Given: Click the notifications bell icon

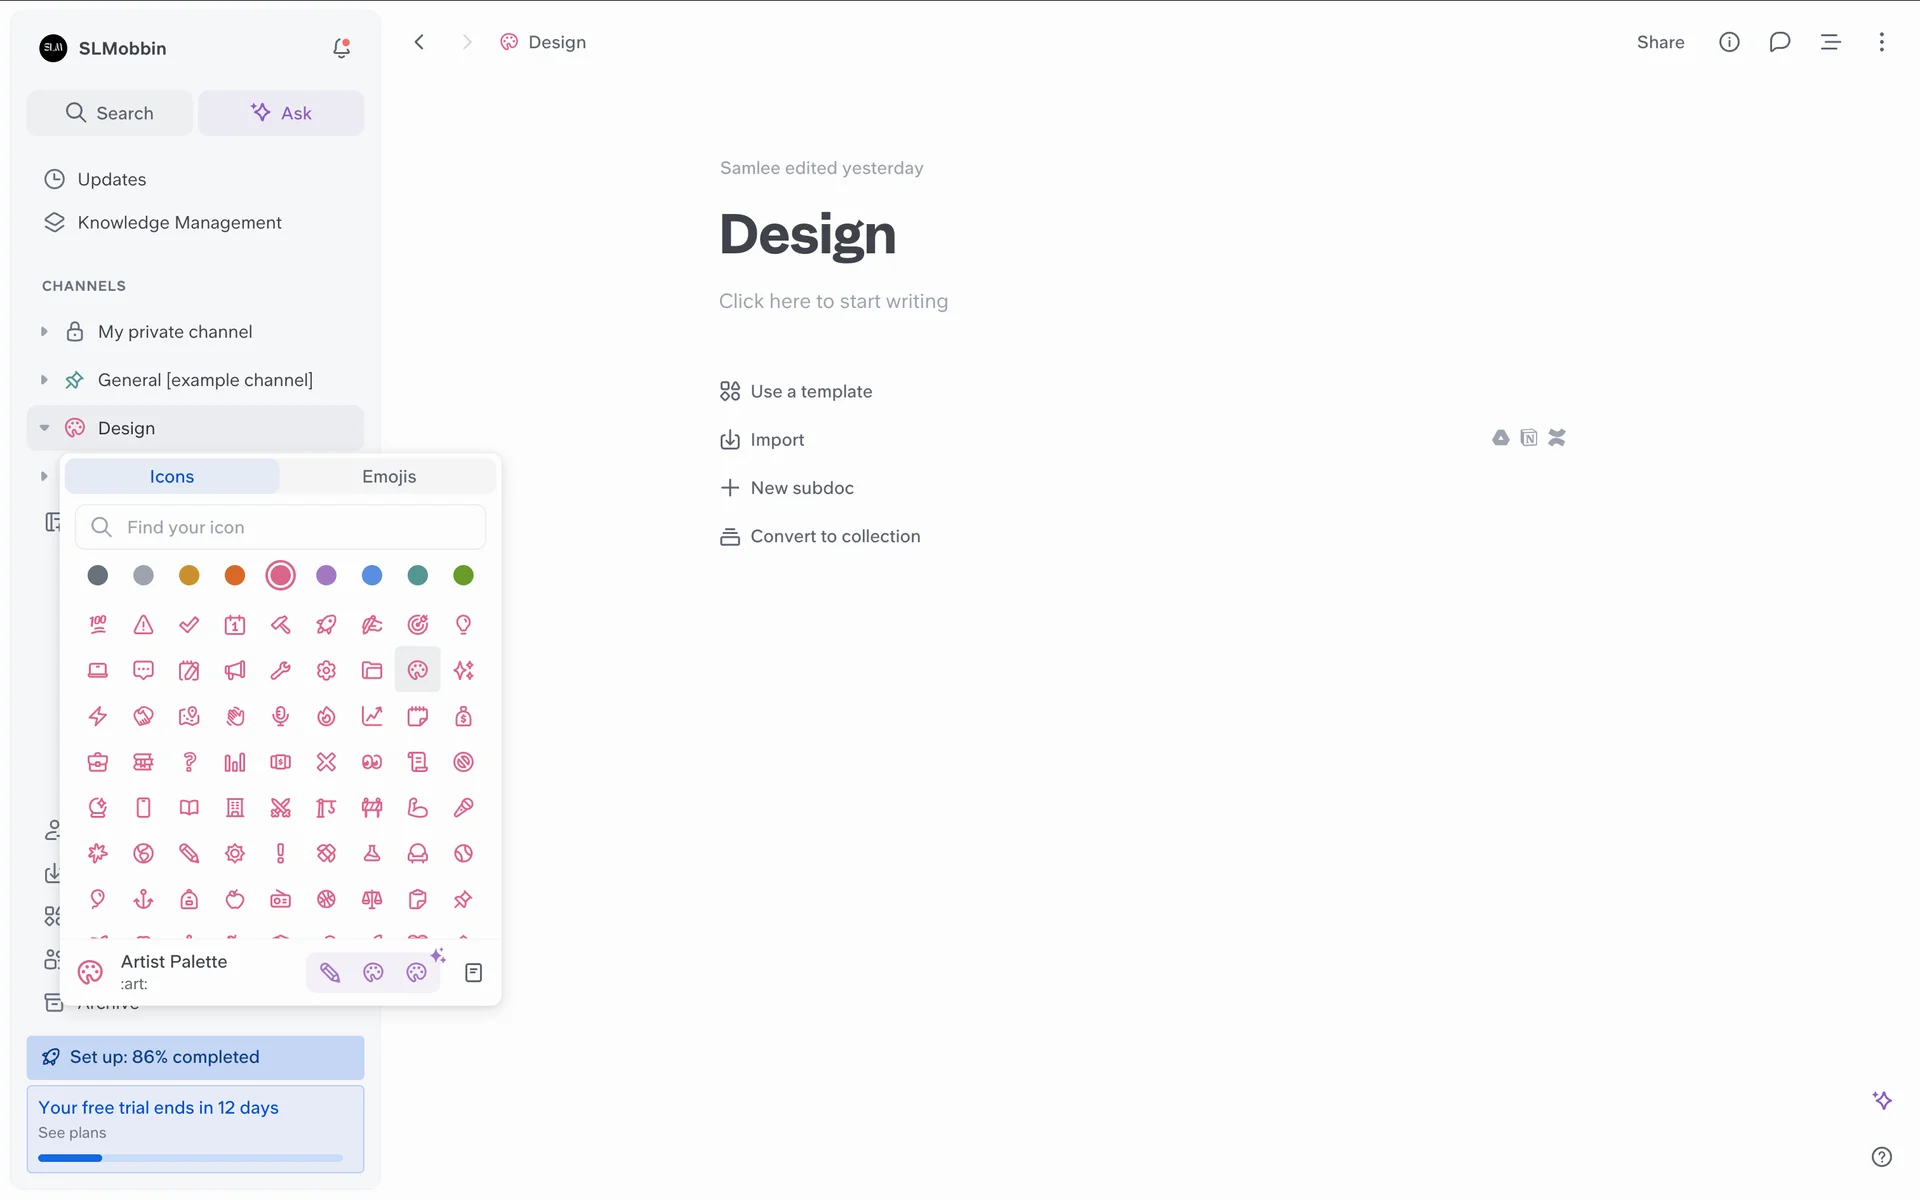Looking at the screenshot, I should (341, 48).
